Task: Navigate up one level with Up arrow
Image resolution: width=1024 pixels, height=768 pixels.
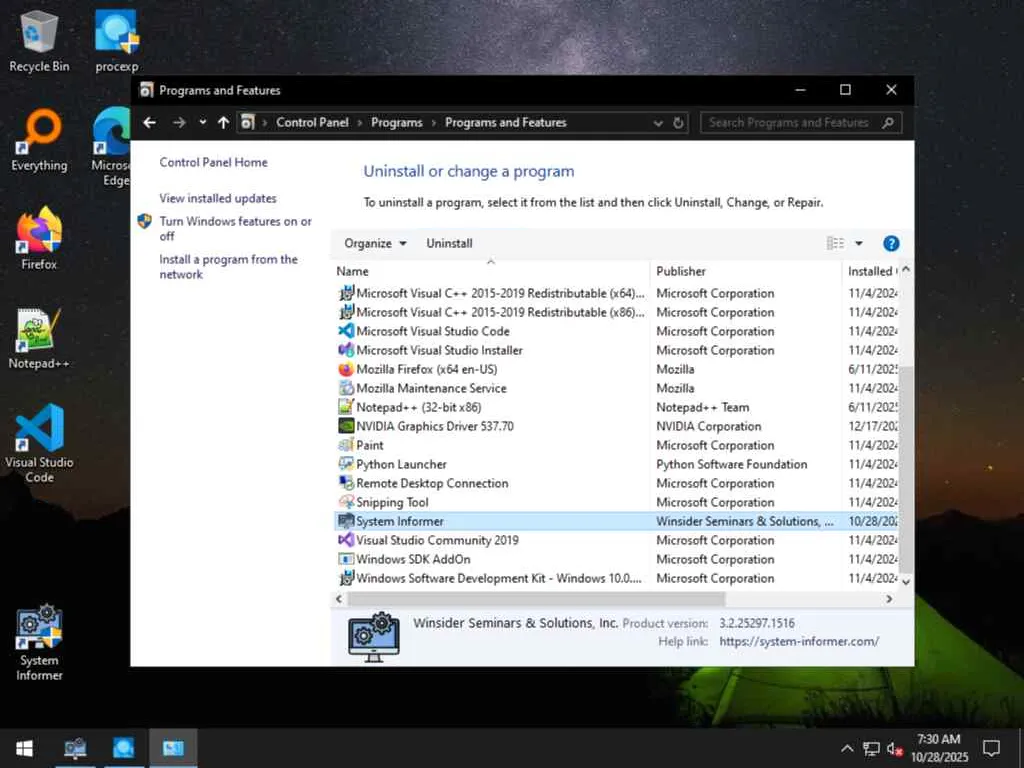Action: [223, 123]
